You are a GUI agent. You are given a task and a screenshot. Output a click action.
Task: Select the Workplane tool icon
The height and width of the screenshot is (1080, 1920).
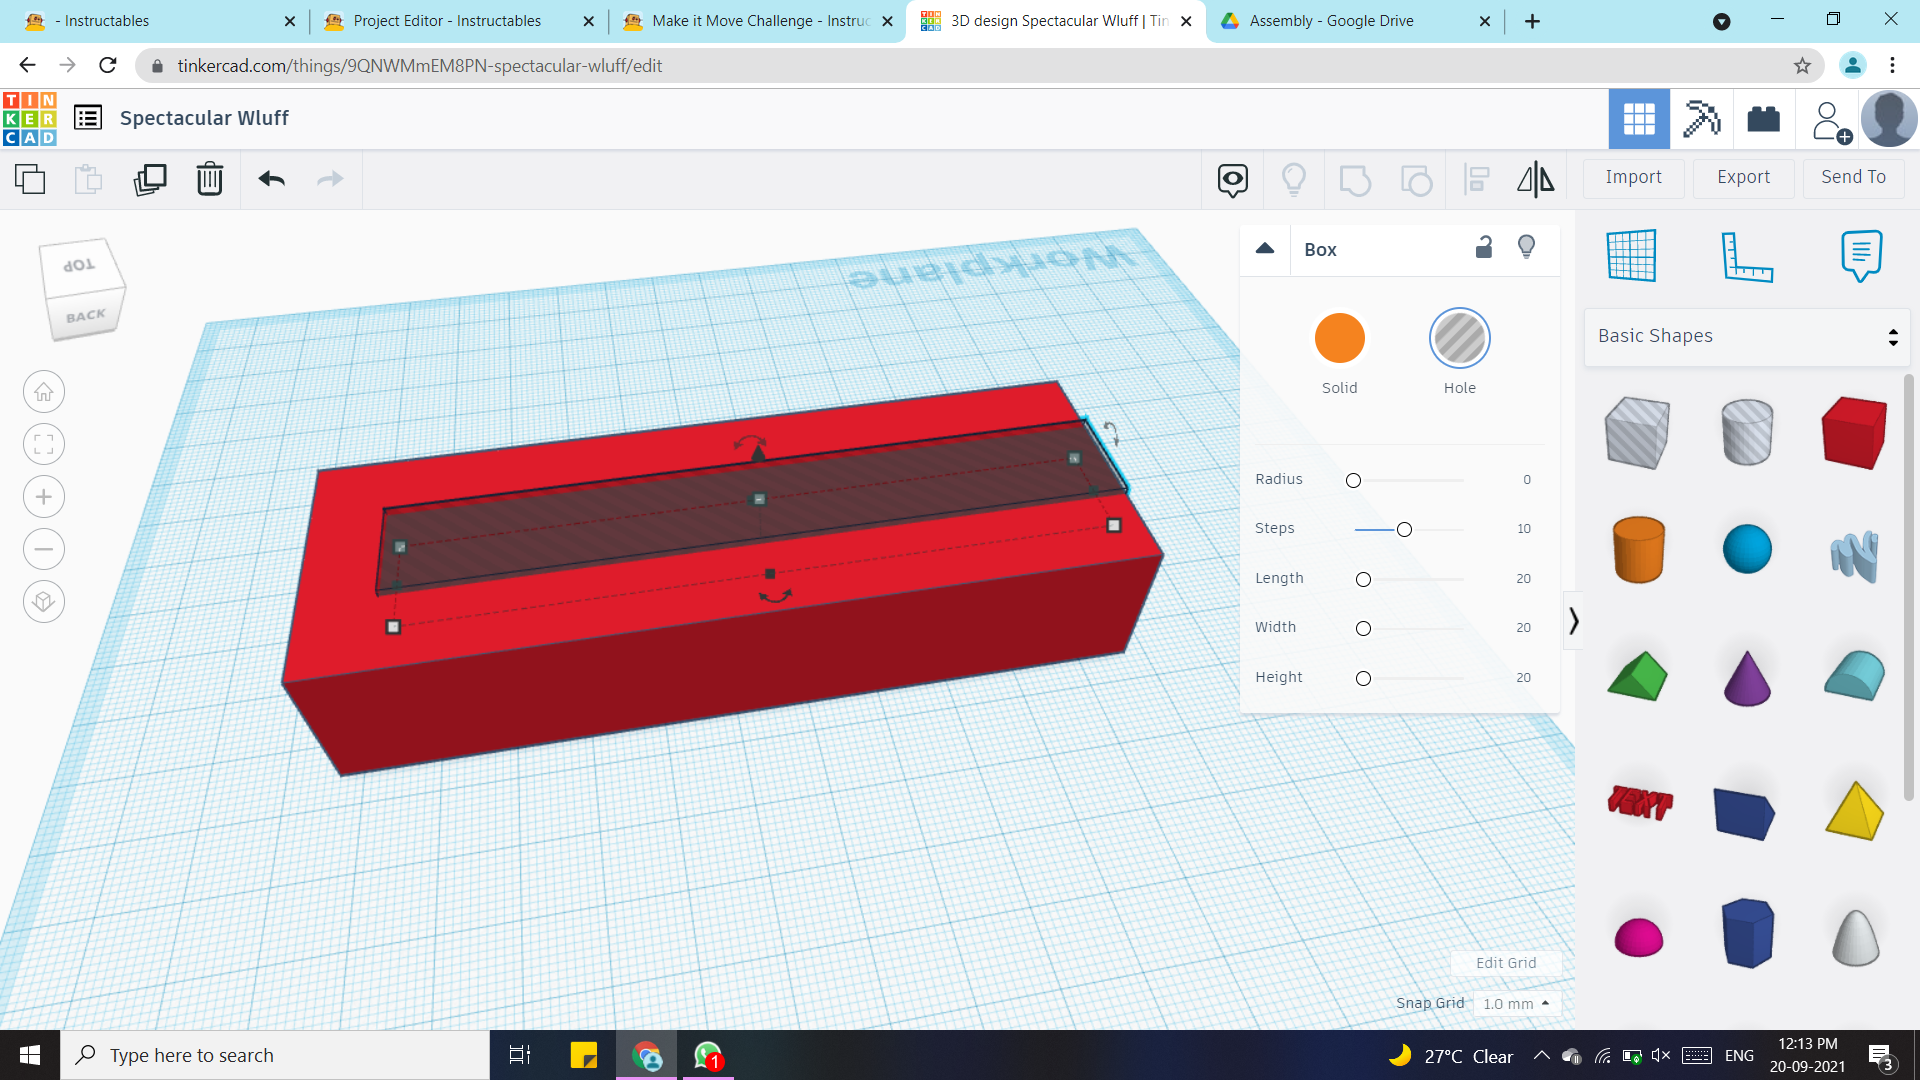coord(1631,256)
